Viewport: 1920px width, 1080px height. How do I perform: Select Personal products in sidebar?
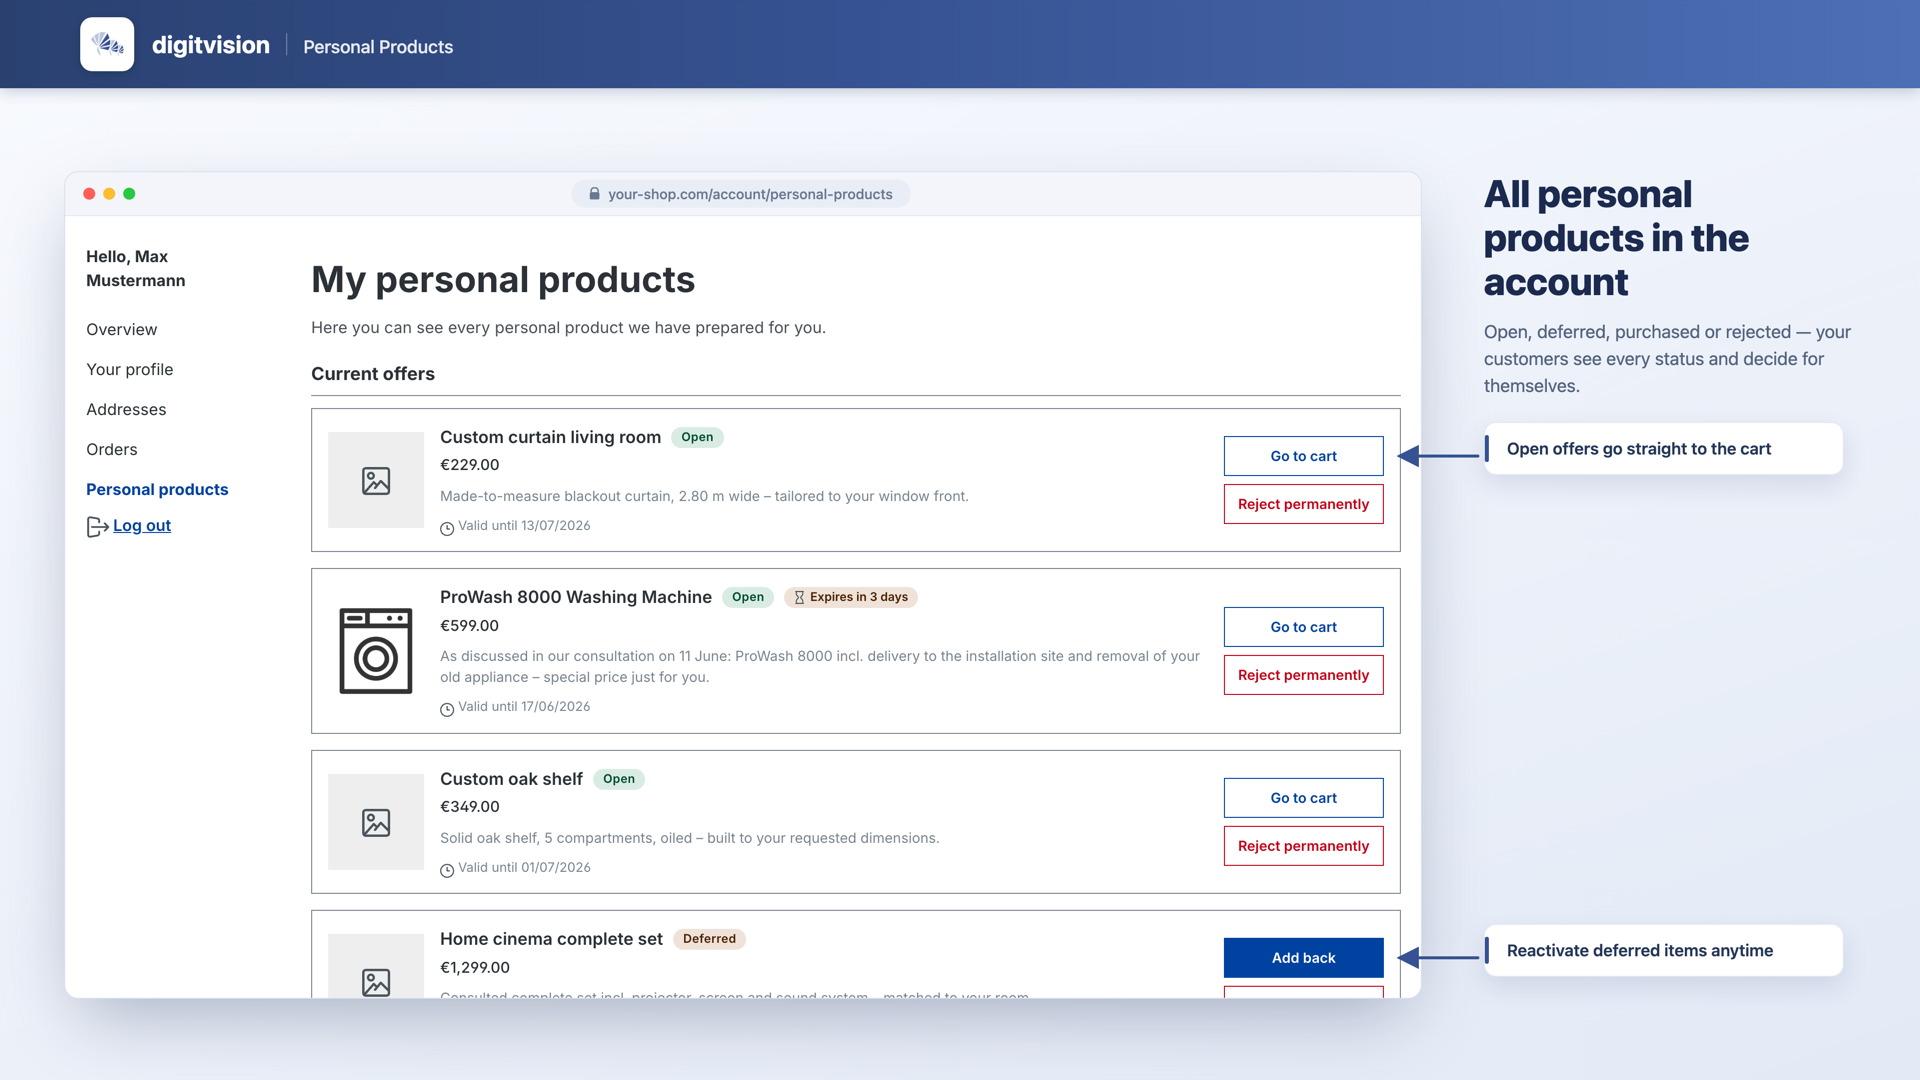click(x=157, y=490)
